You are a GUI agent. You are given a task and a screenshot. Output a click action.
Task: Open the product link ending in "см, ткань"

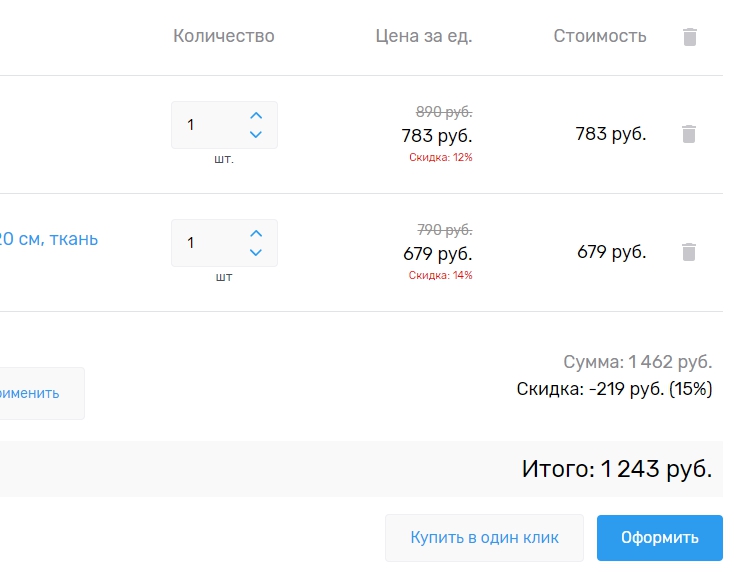pyautogui.click(x=48, y=239)
